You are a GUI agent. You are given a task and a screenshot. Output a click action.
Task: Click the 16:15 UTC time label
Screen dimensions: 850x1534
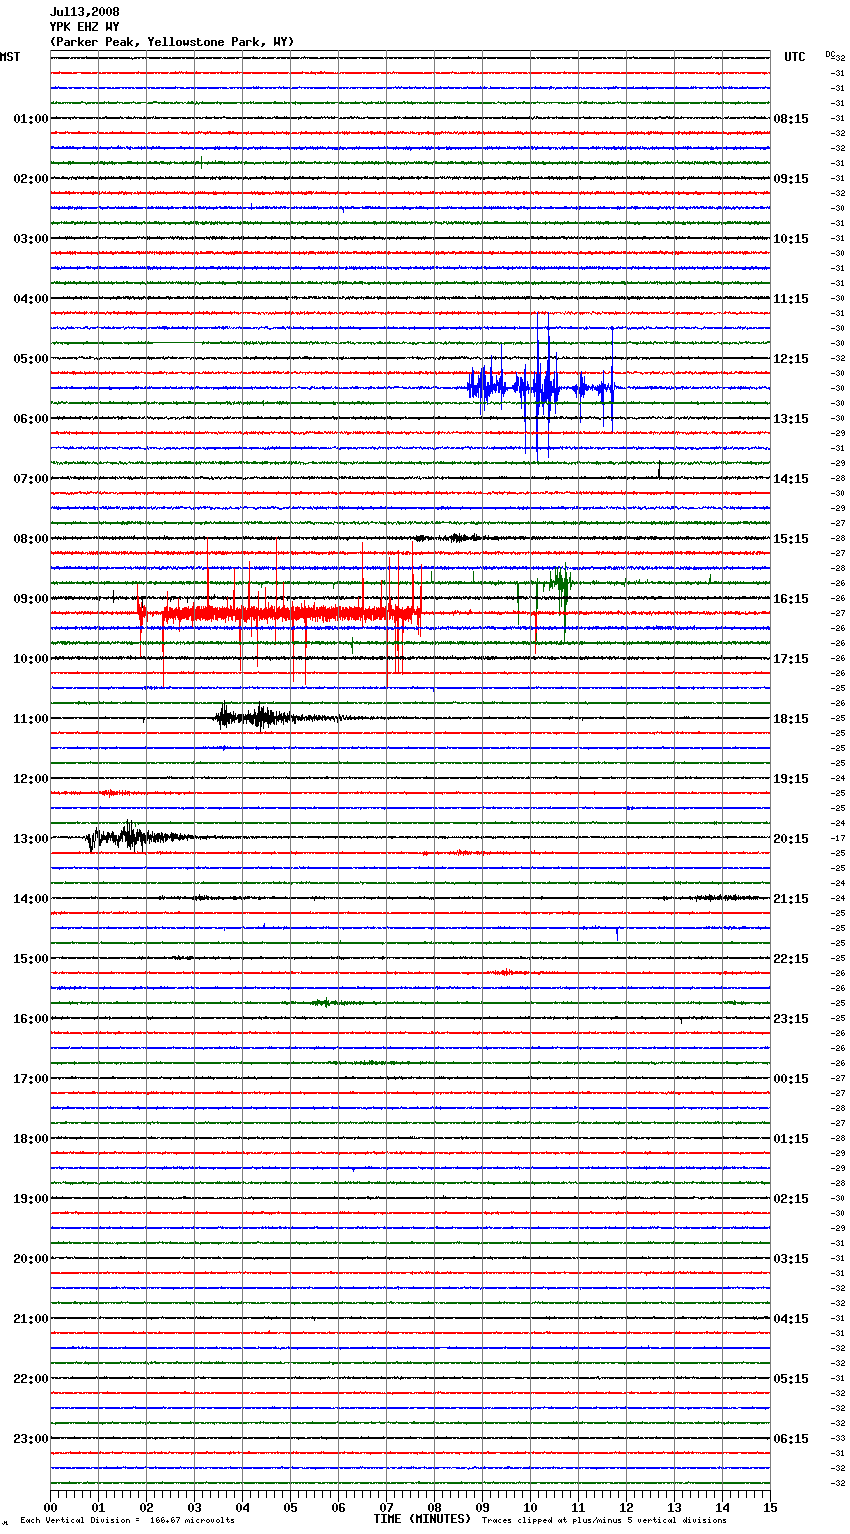click(791, 599)
